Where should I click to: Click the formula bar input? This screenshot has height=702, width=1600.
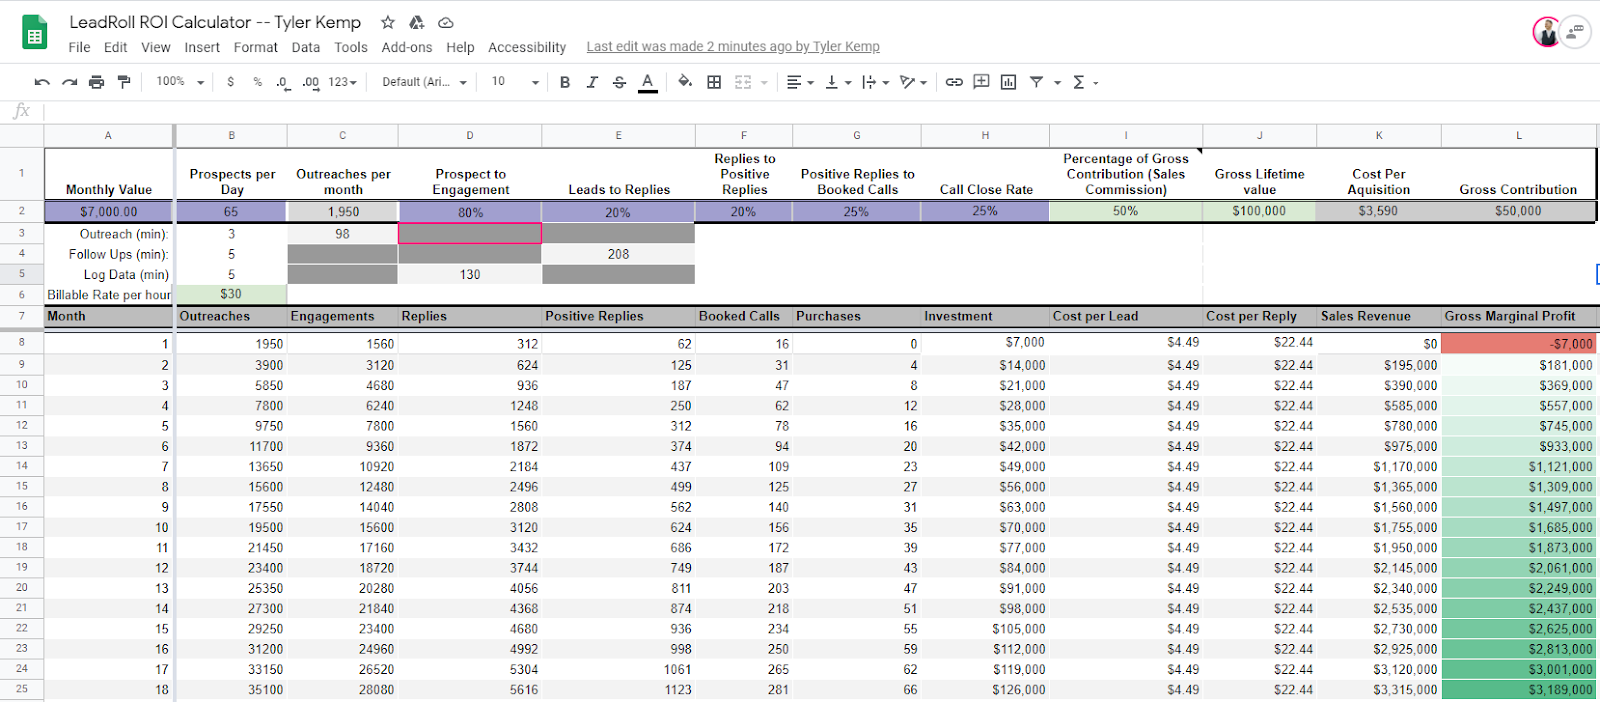click(x=820, y=111)
